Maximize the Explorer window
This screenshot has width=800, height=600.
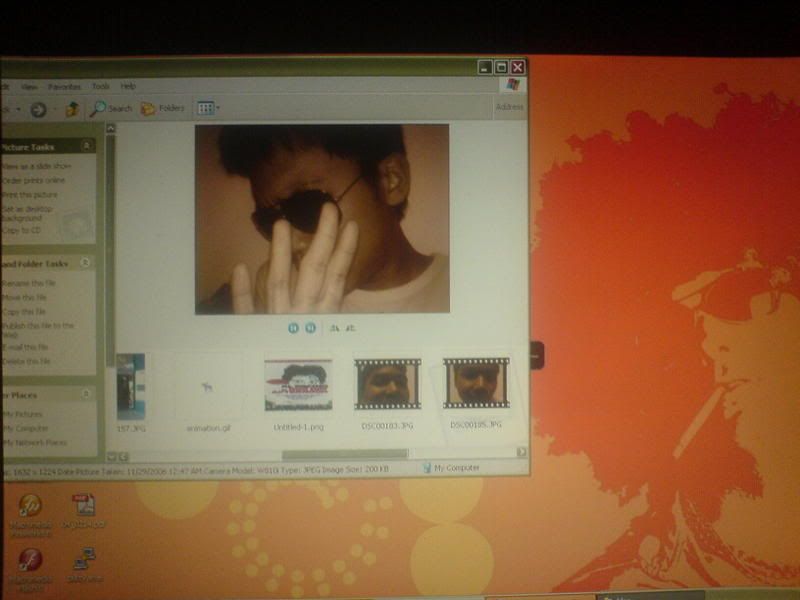[x=501, y=67]
